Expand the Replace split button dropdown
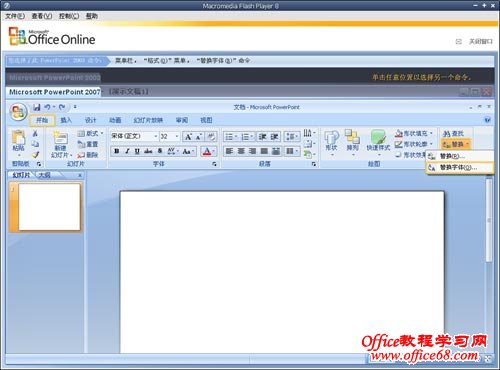 [468, 144]
